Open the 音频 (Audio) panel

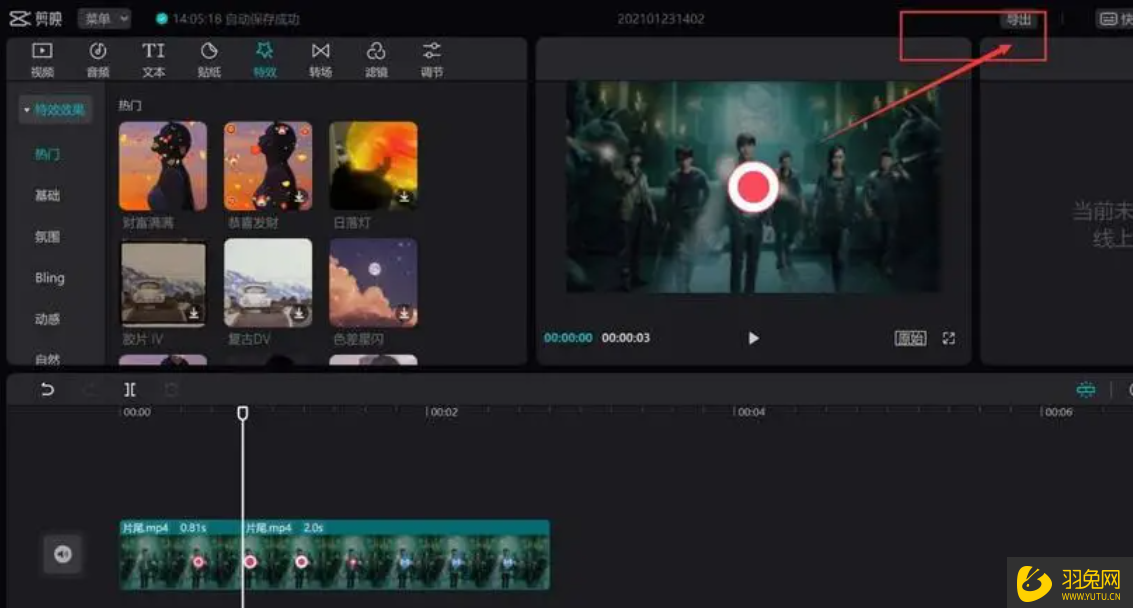[97, 59]
